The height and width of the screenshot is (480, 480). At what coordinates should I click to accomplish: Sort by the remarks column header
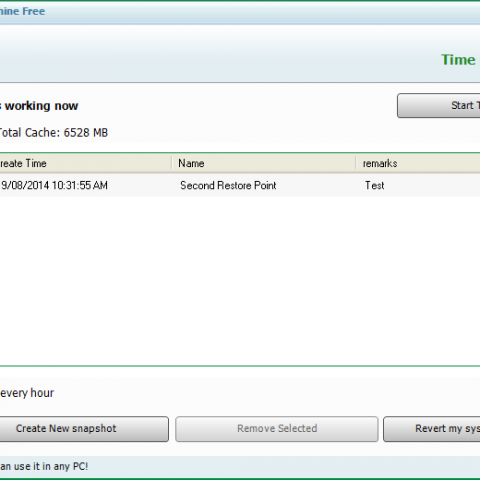(x=418, y=163)
